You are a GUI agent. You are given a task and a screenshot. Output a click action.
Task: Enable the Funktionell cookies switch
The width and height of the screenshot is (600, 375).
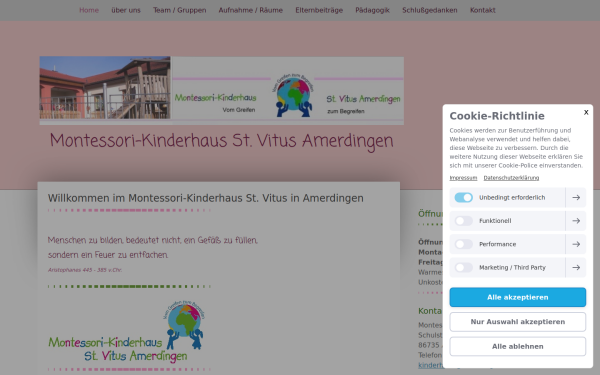463,221
